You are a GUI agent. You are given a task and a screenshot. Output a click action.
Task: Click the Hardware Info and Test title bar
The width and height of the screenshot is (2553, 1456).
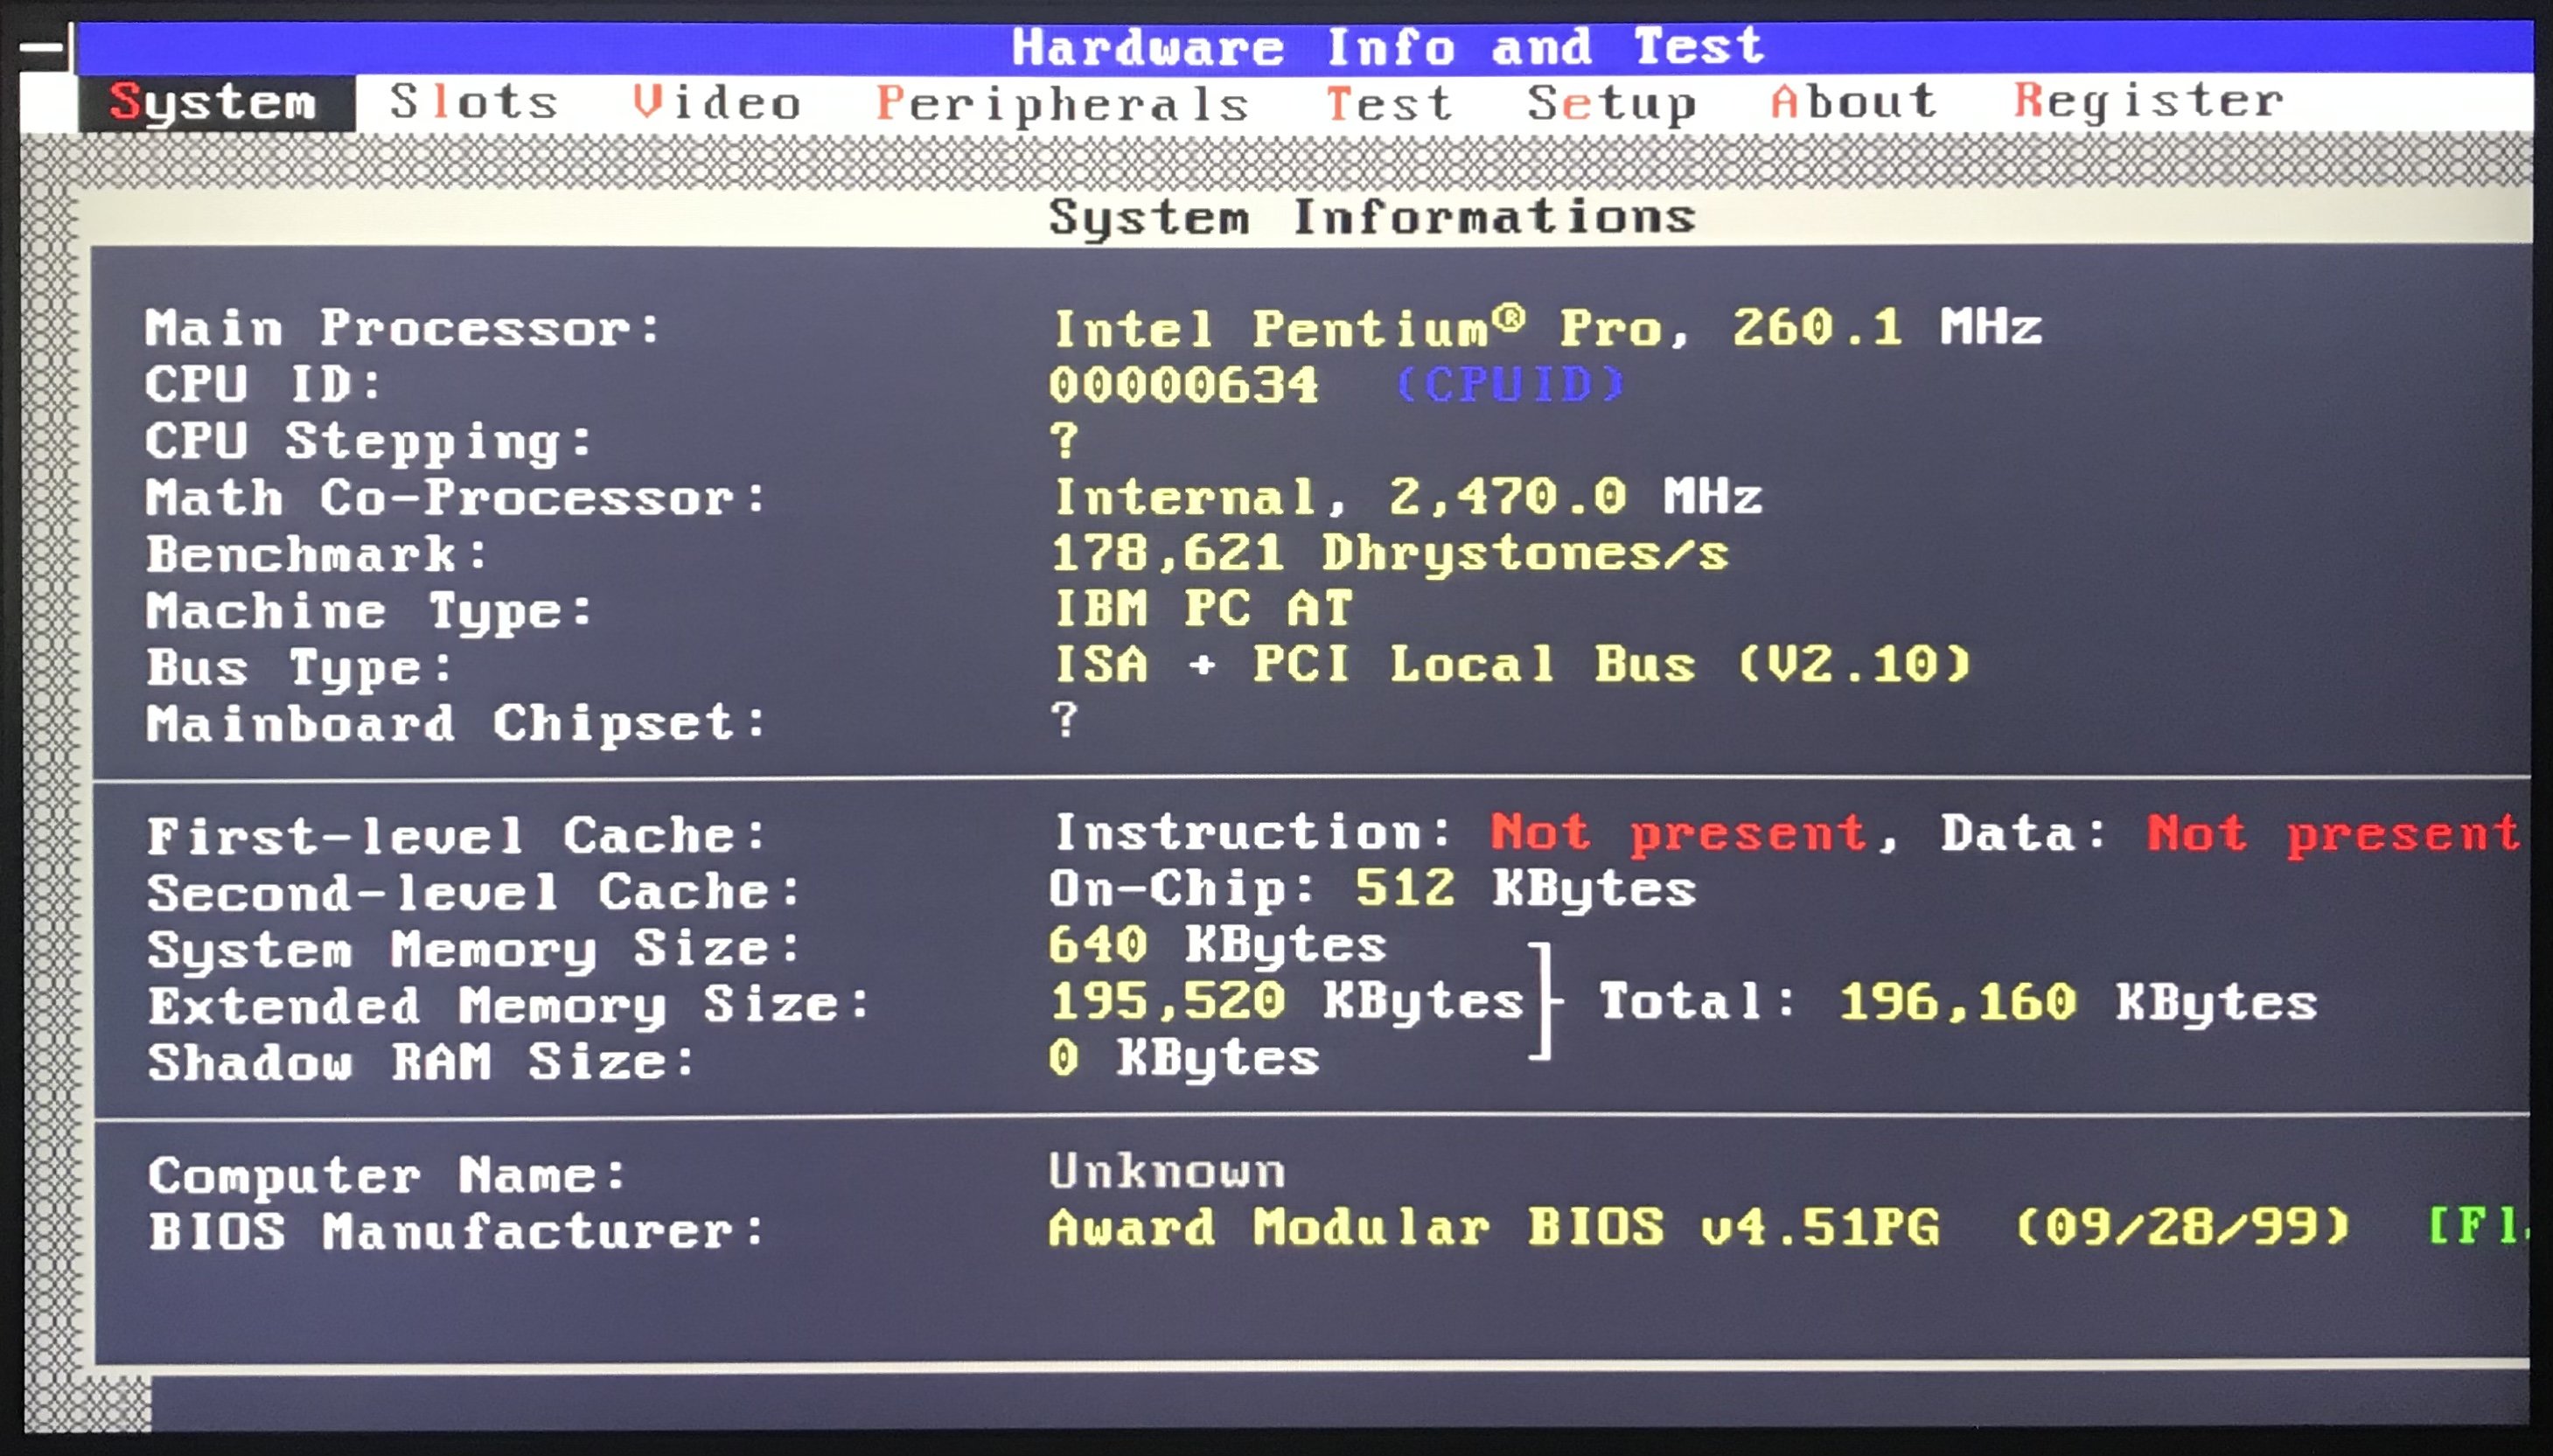[x=1386, y=47]
